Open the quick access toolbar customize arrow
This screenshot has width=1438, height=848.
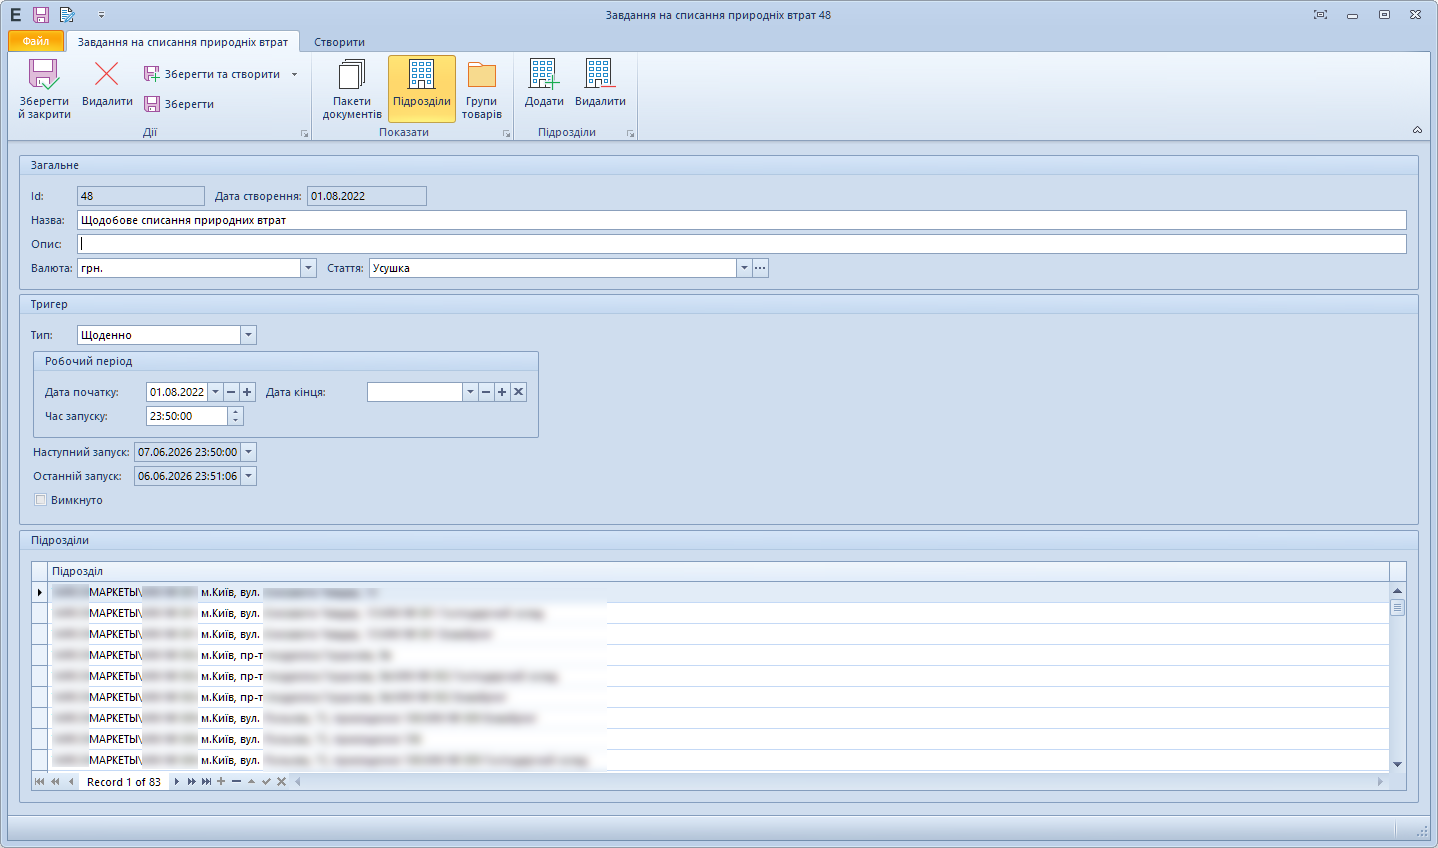tap(101, 15)
